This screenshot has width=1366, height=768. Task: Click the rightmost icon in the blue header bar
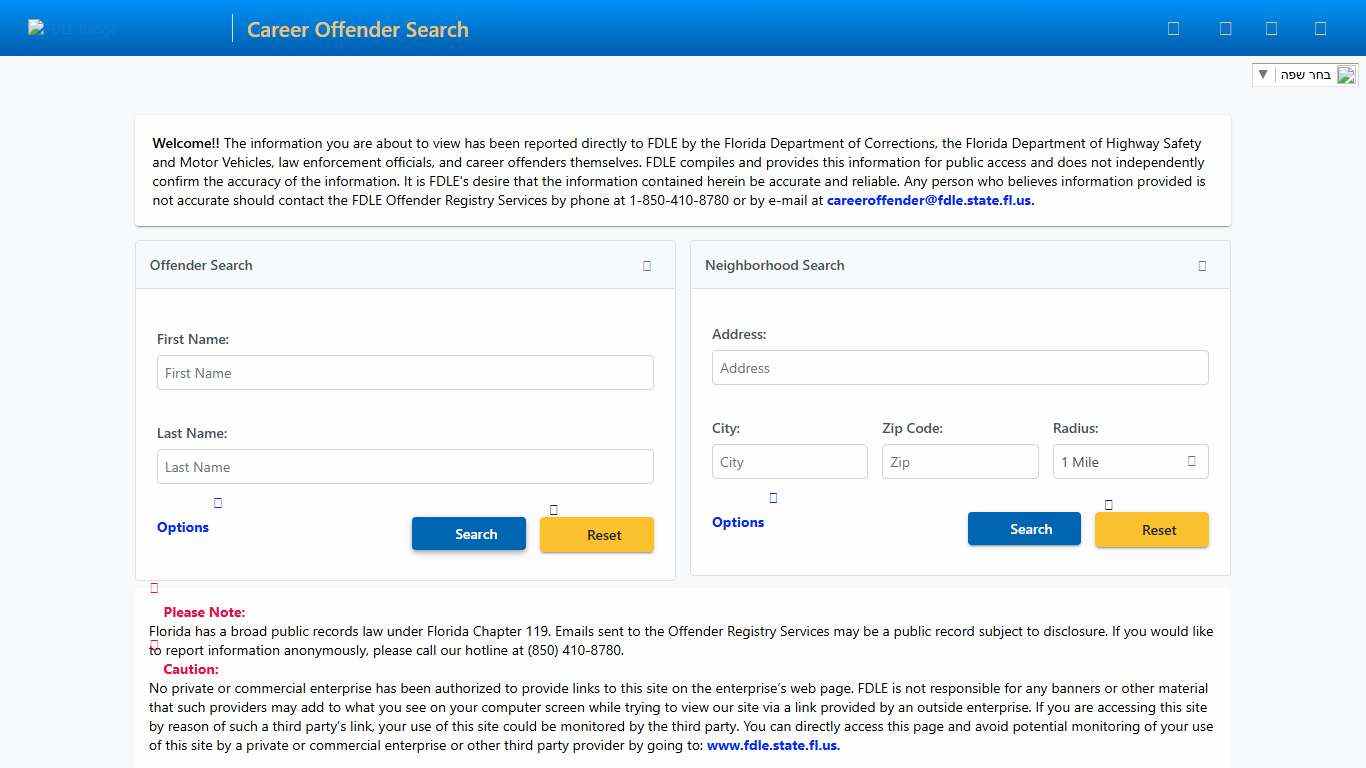click(1320, 28)
